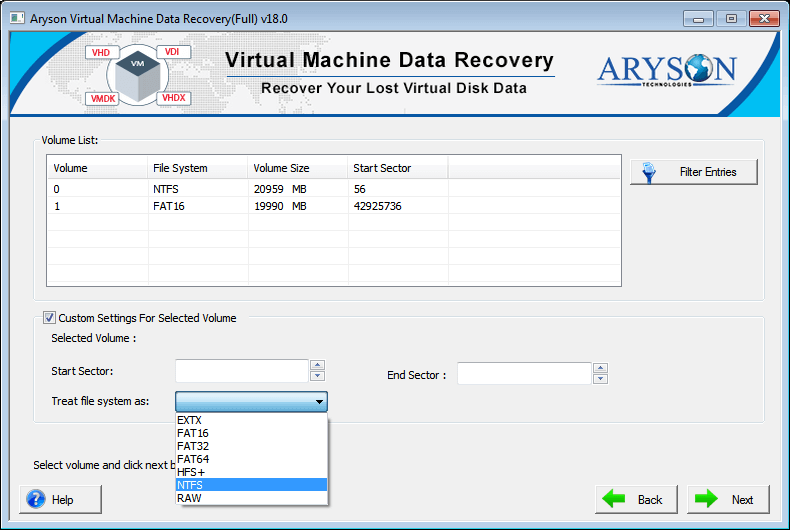Viewport: 790px width, 530px height.
Task: Proceed with the Next button
Action: pos(729,499)
